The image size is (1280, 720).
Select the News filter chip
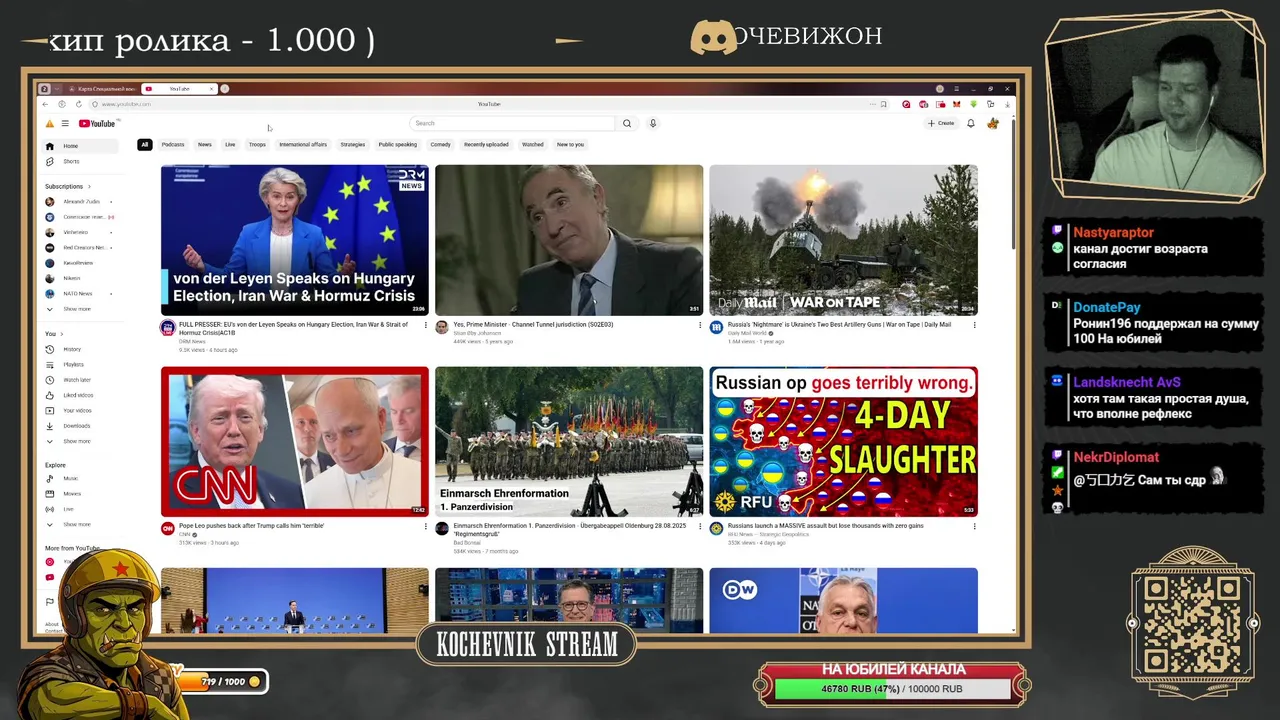(x=205, y=144)
